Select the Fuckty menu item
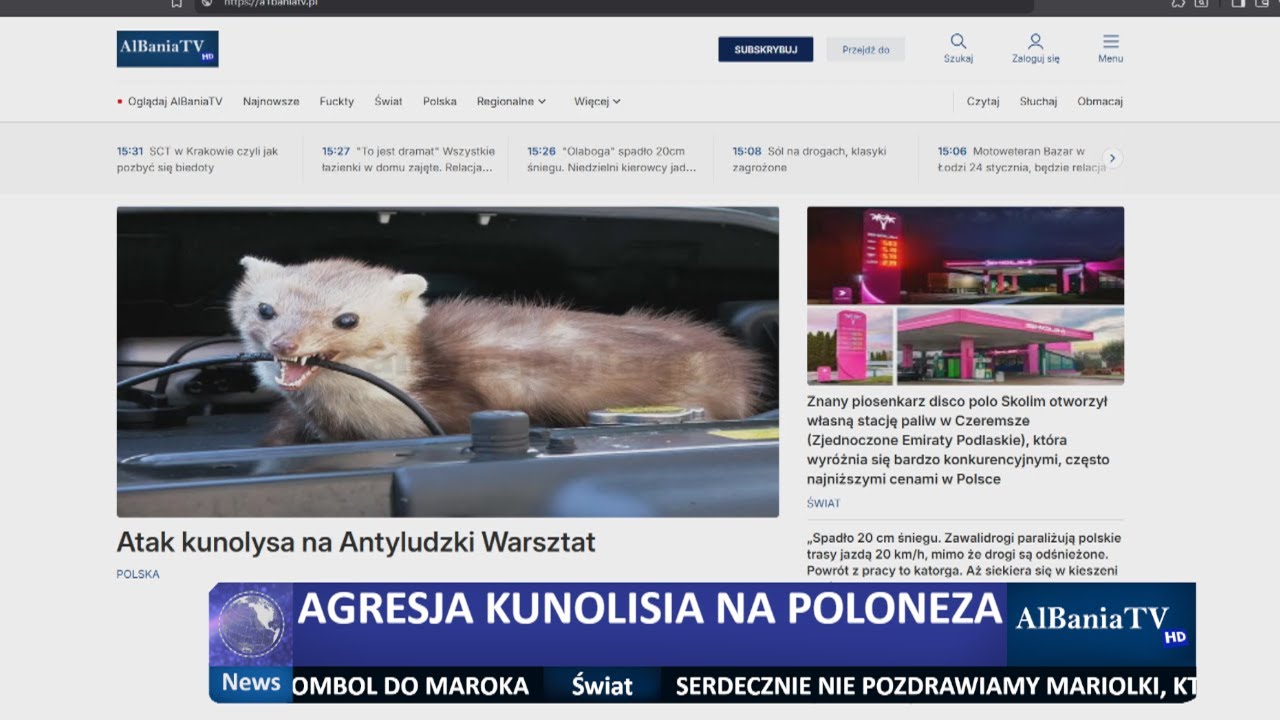 [337, 101]
